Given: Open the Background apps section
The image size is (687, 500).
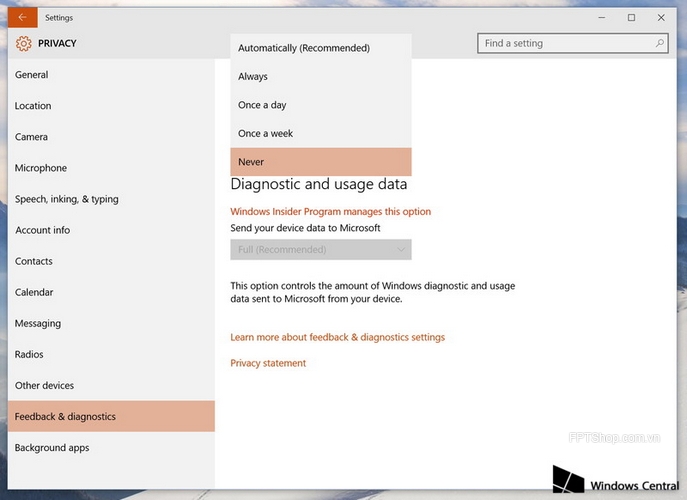Looking at the screenshot, I should coord(111,447).
